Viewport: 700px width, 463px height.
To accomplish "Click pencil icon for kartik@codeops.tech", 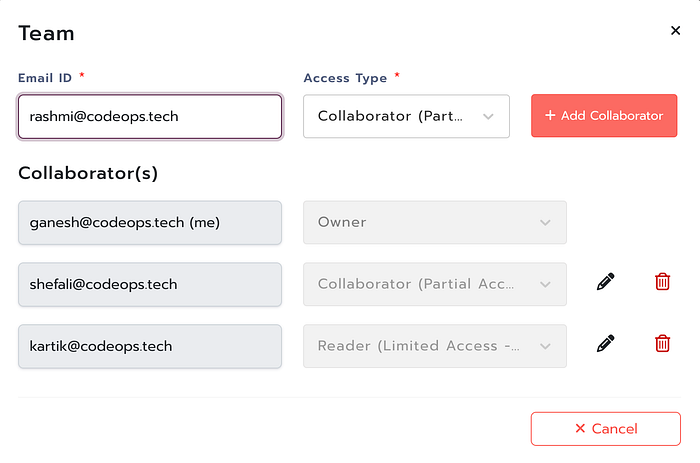I will tap(605, 345).
